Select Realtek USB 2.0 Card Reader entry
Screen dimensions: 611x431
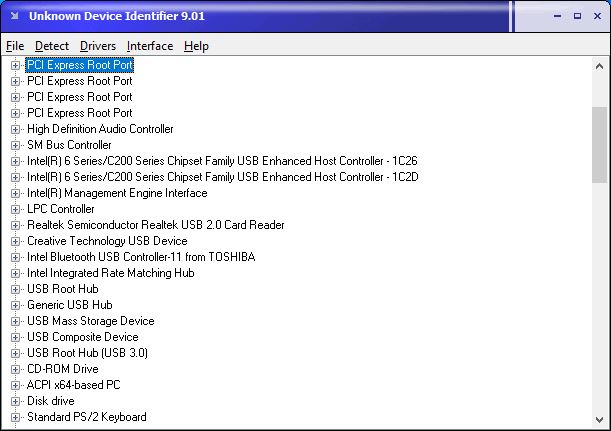tap(155, 225)
